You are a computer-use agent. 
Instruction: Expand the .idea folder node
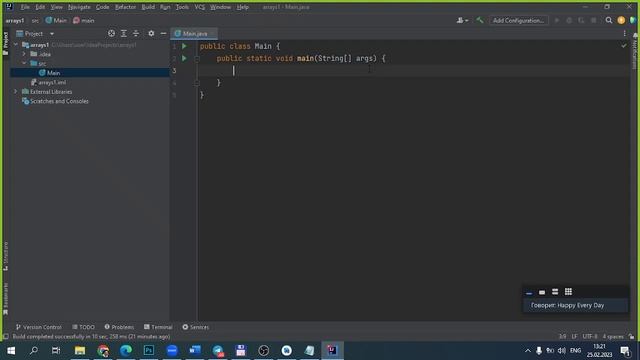pyautogui.click(x=24, y=54)
